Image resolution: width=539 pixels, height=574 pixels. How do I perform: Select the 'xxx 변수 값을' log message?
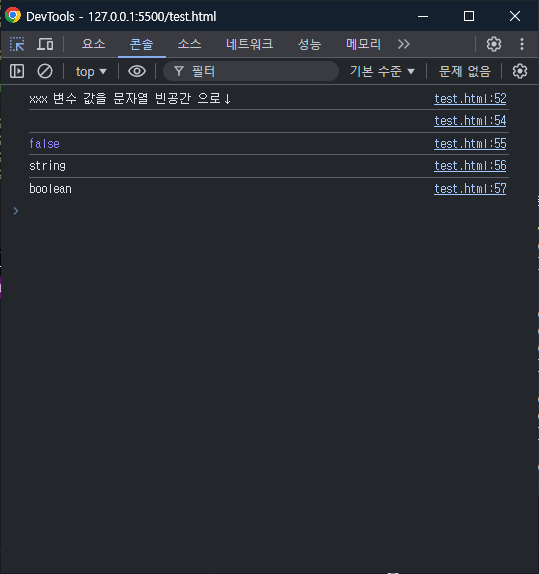tap(130, 98)
